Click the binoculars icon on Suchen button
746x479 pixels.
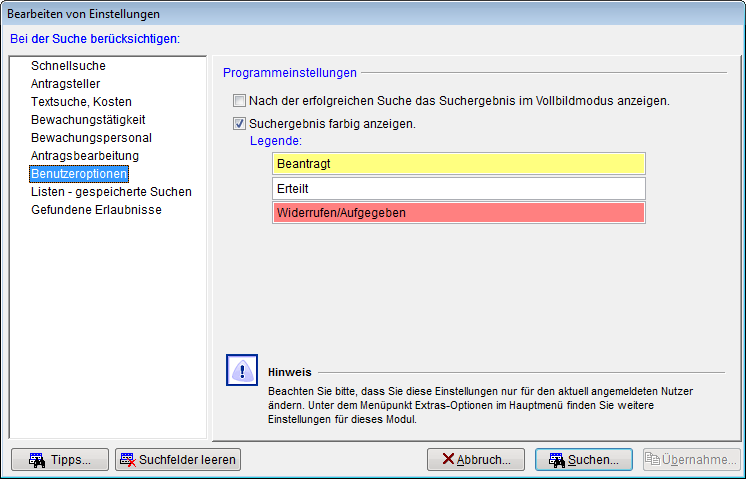pyautogui.click(x=556, y=460)
